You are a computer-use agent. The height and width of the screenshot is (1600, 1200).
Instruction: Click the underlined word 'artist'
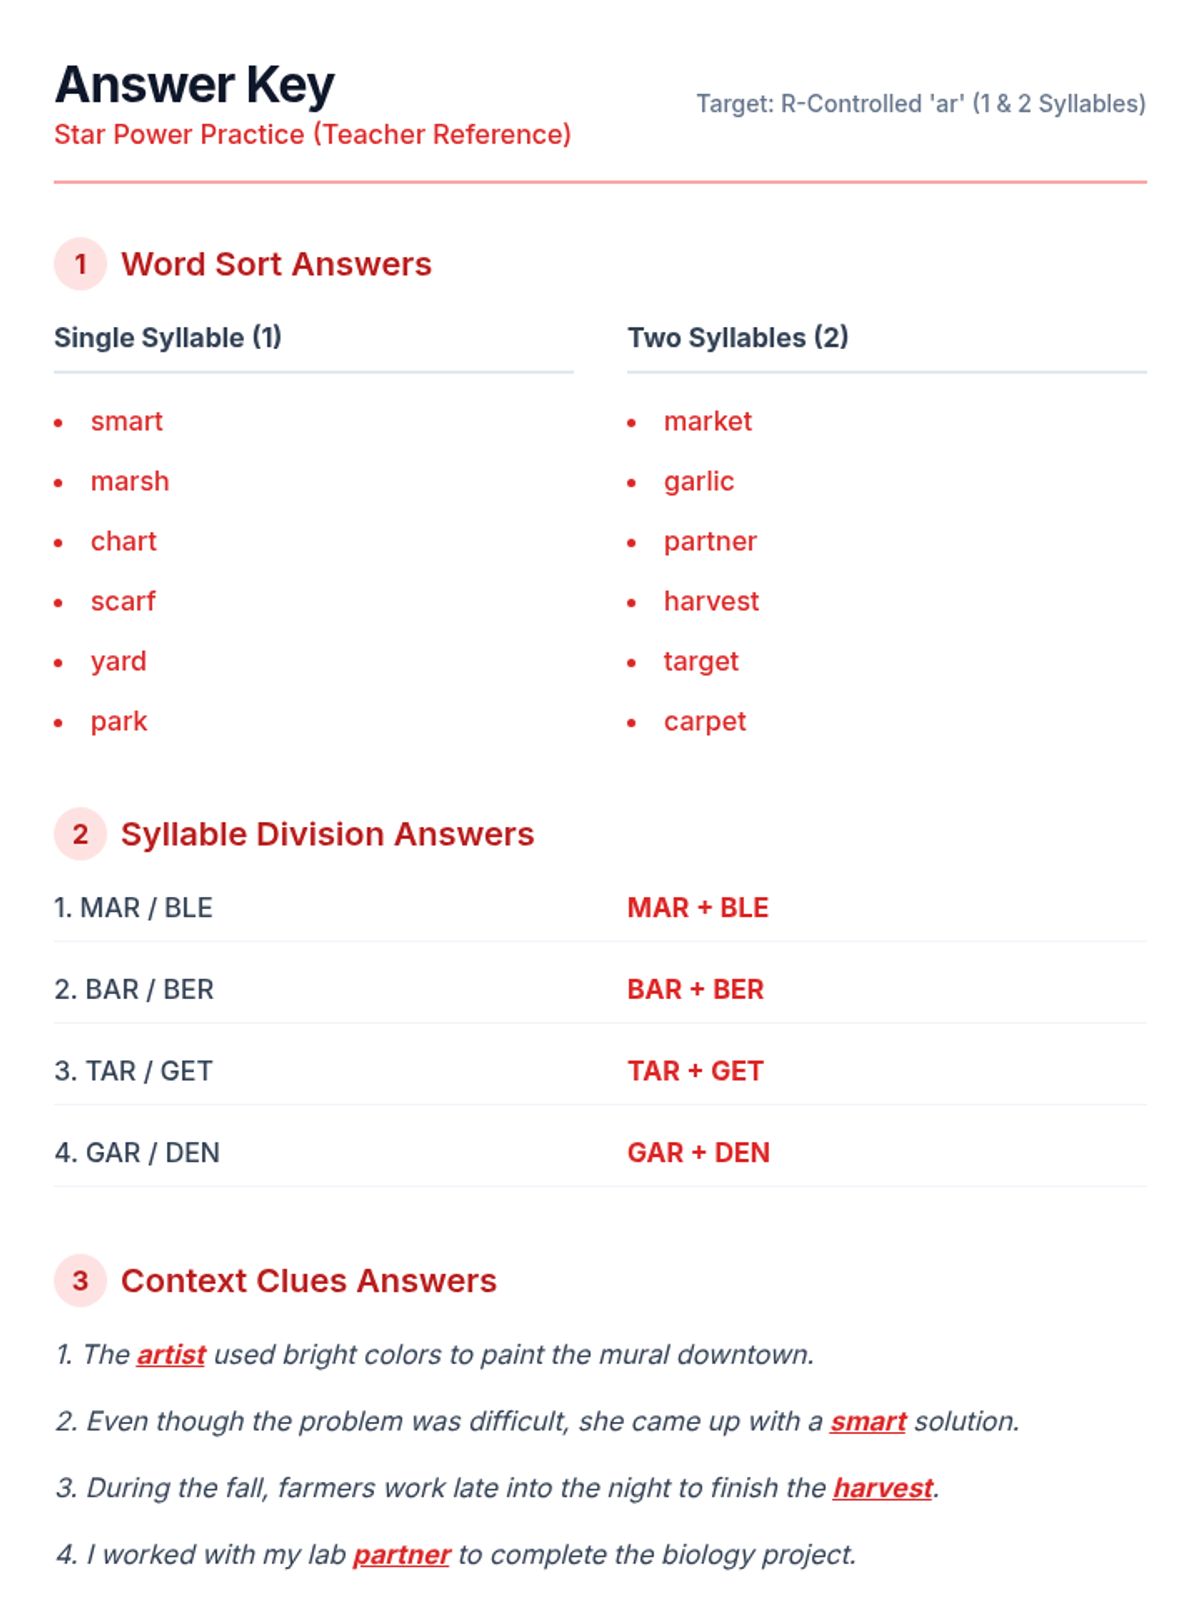click(x=171, y=1355)
